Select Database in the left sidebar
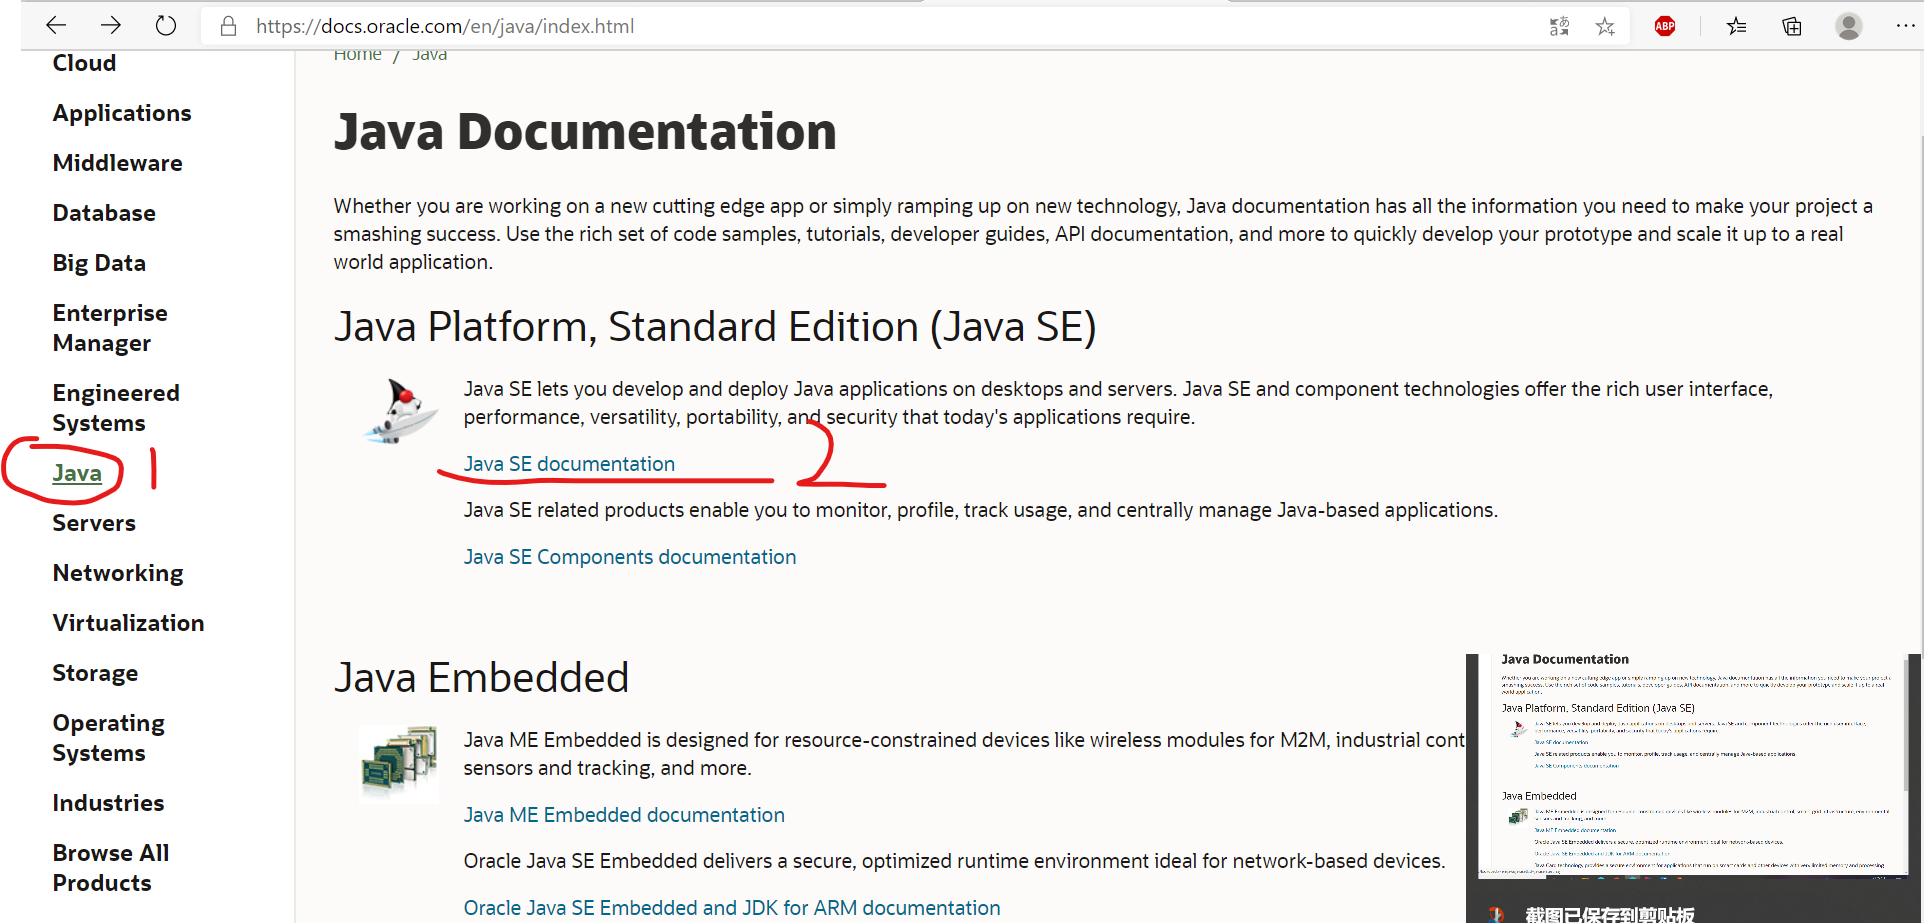This screenshot has height=923, width=1924. [x=104, y=213]
